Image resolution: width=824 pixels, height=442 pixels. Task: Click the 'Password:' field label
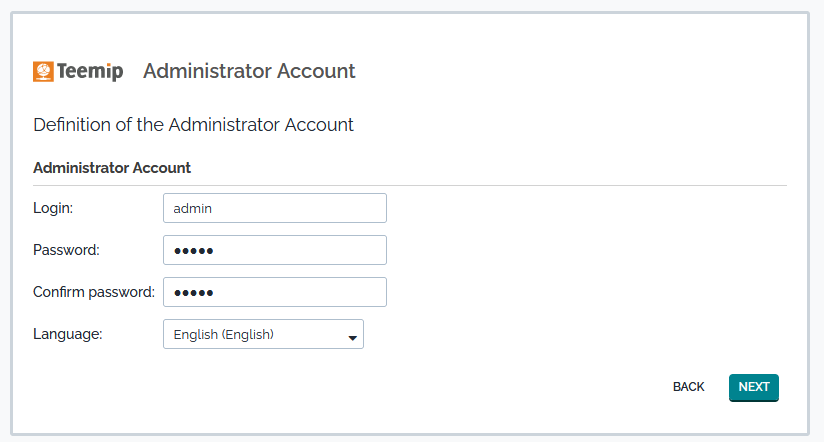pos(66,250)
